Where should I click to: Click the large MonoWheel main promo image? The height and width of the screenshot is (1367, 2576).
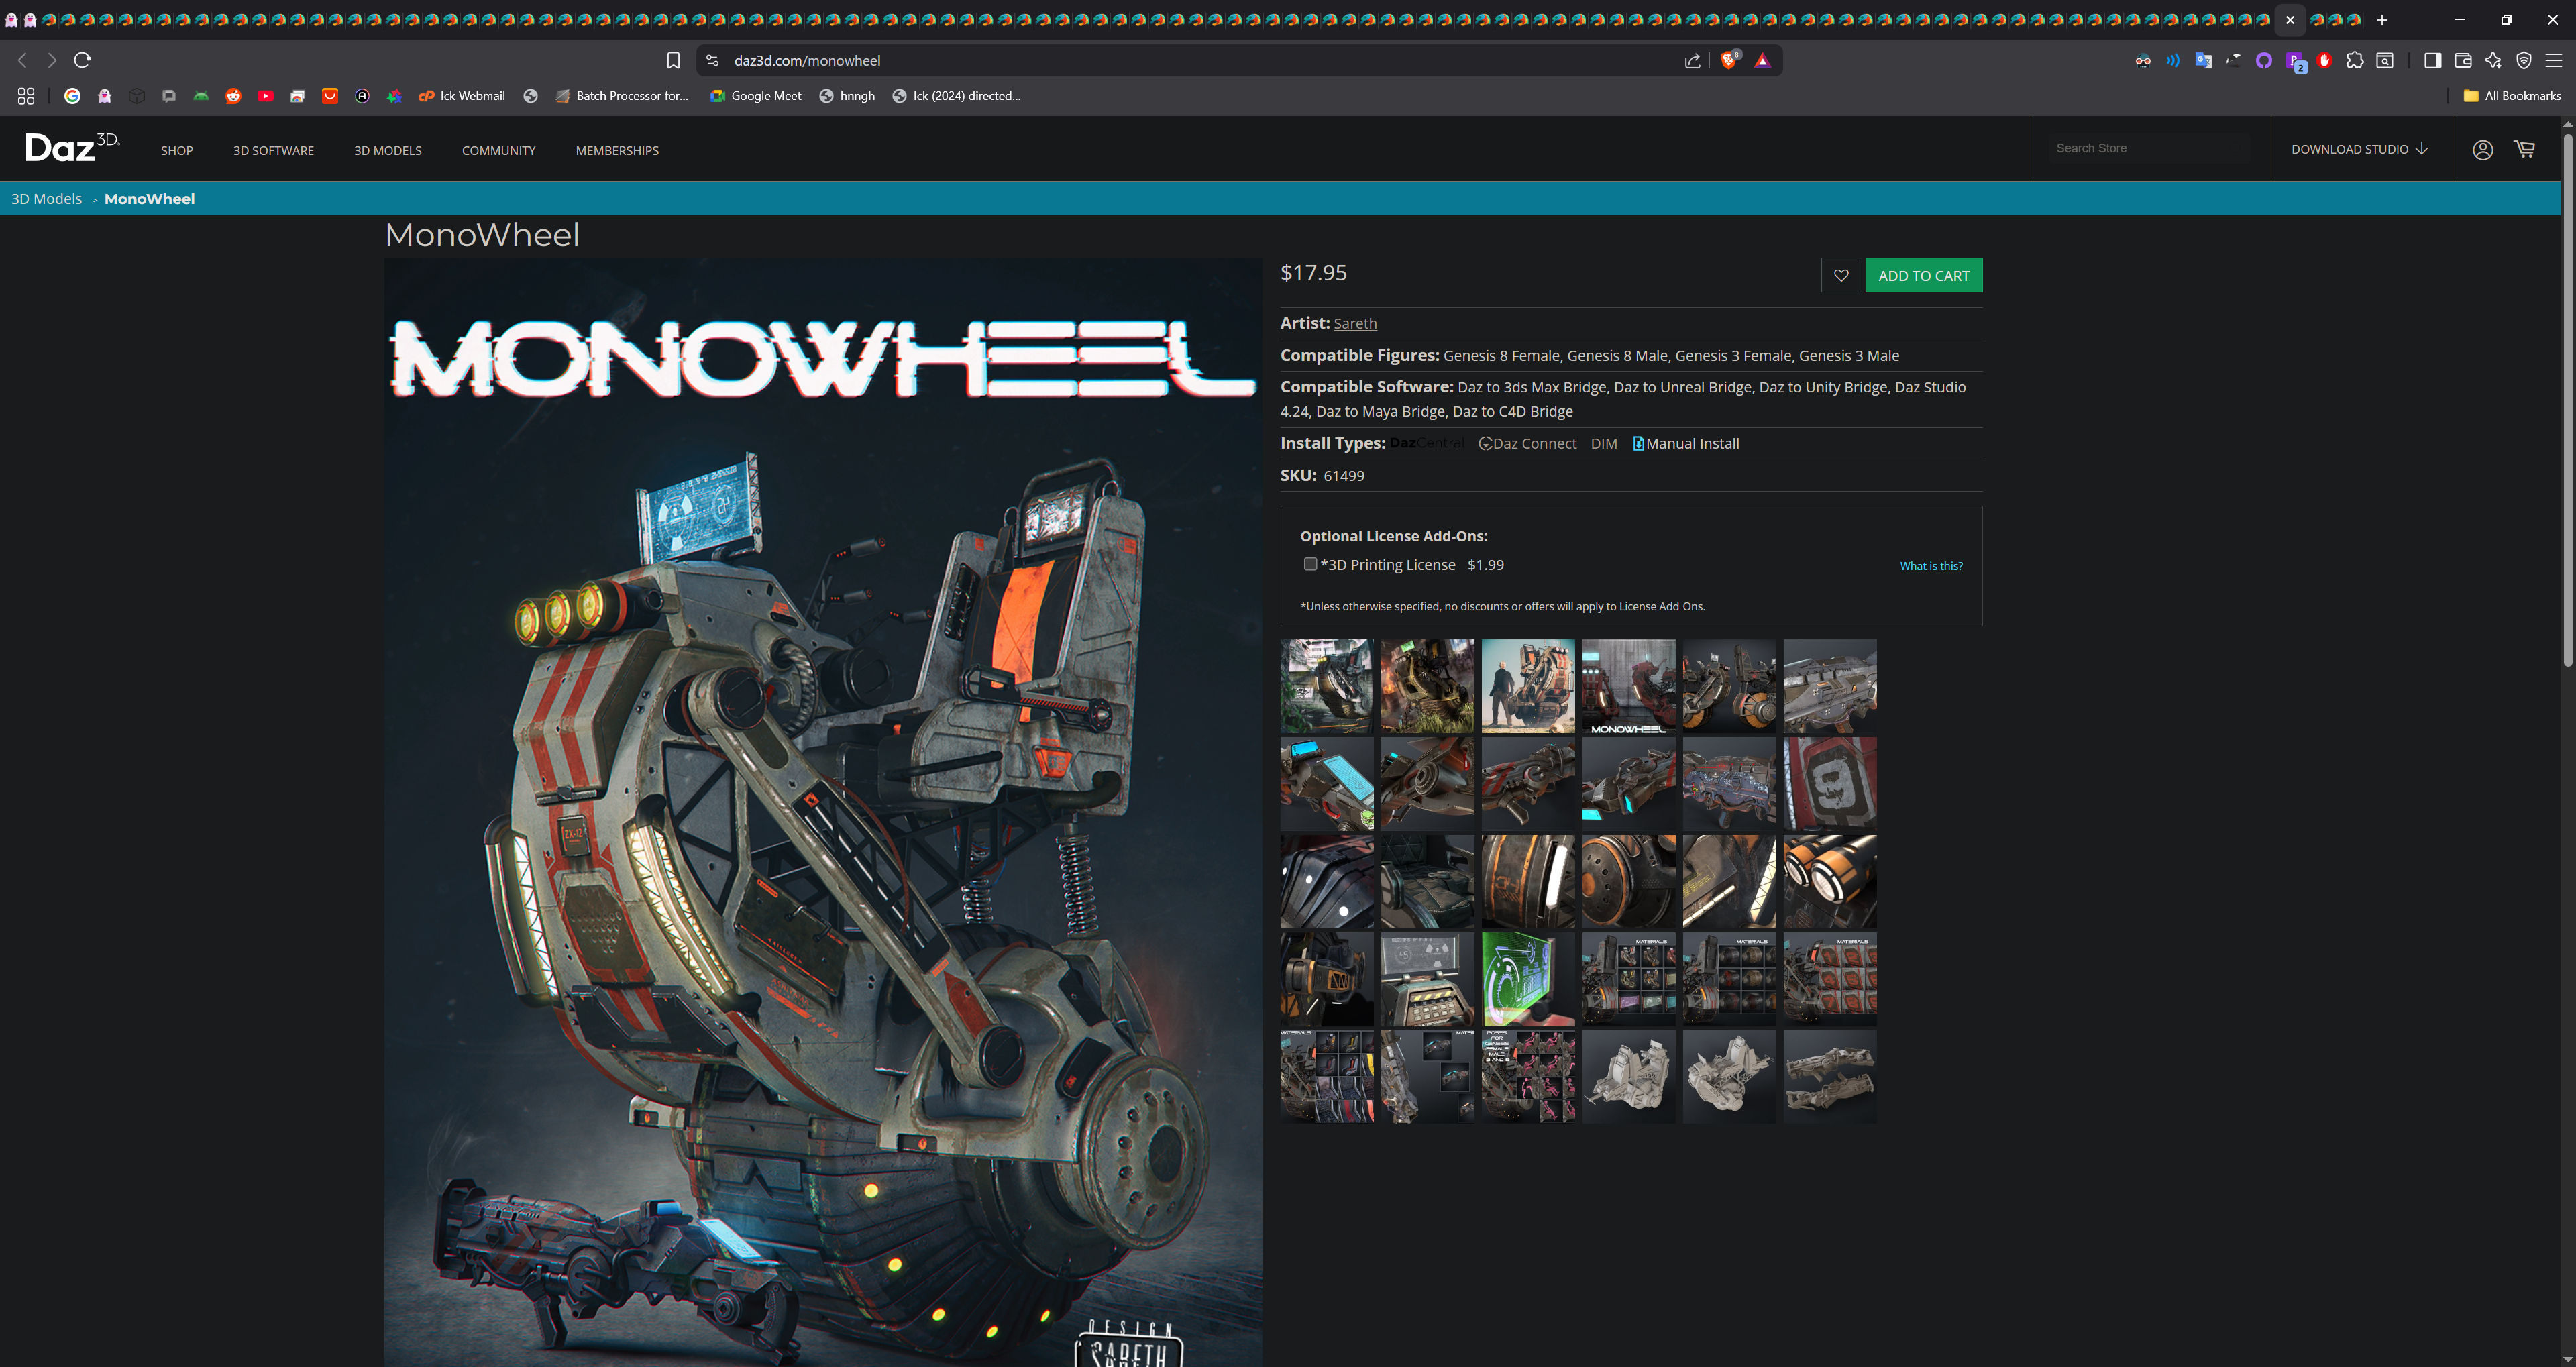coord(823,812)
